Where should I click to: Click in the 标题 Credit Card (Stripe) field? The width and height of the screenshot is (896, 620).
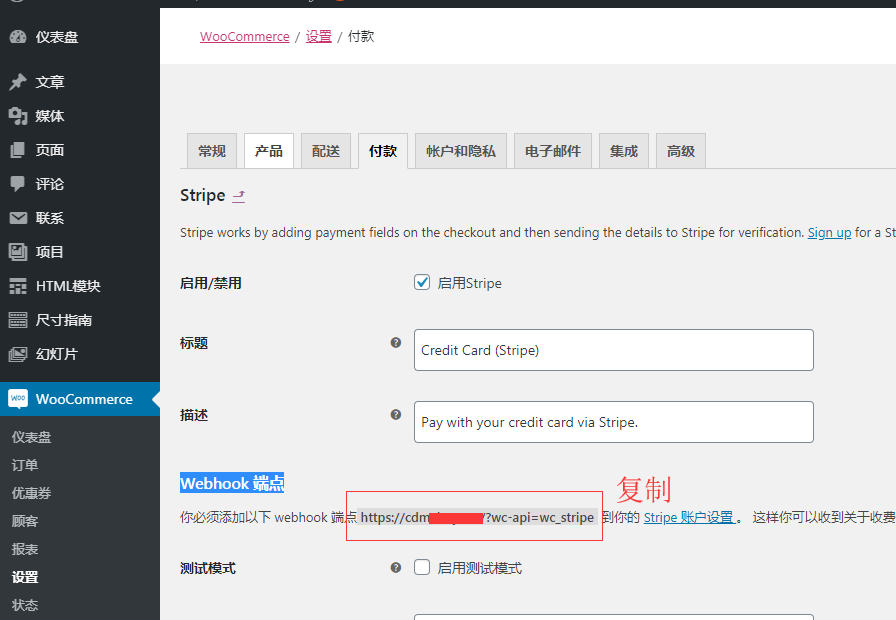coord(614,350)
